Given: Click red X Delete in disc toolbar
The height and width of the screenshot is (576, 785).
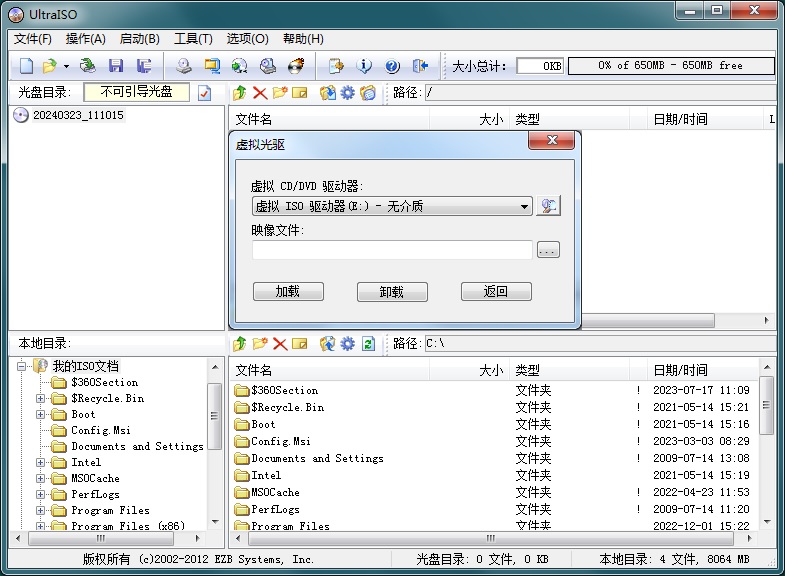Looking at the screenshot, I should click(x=260, y=93).
